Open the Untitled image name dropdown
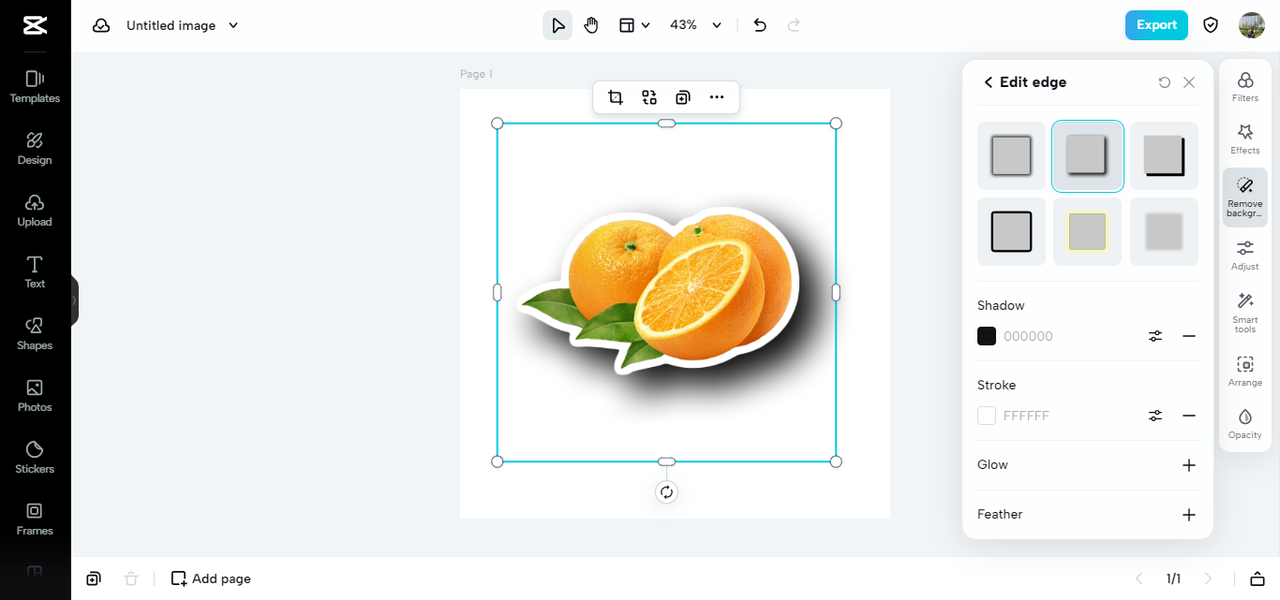Viewport: 1280px width, 600px height. (x=183, y=25)
